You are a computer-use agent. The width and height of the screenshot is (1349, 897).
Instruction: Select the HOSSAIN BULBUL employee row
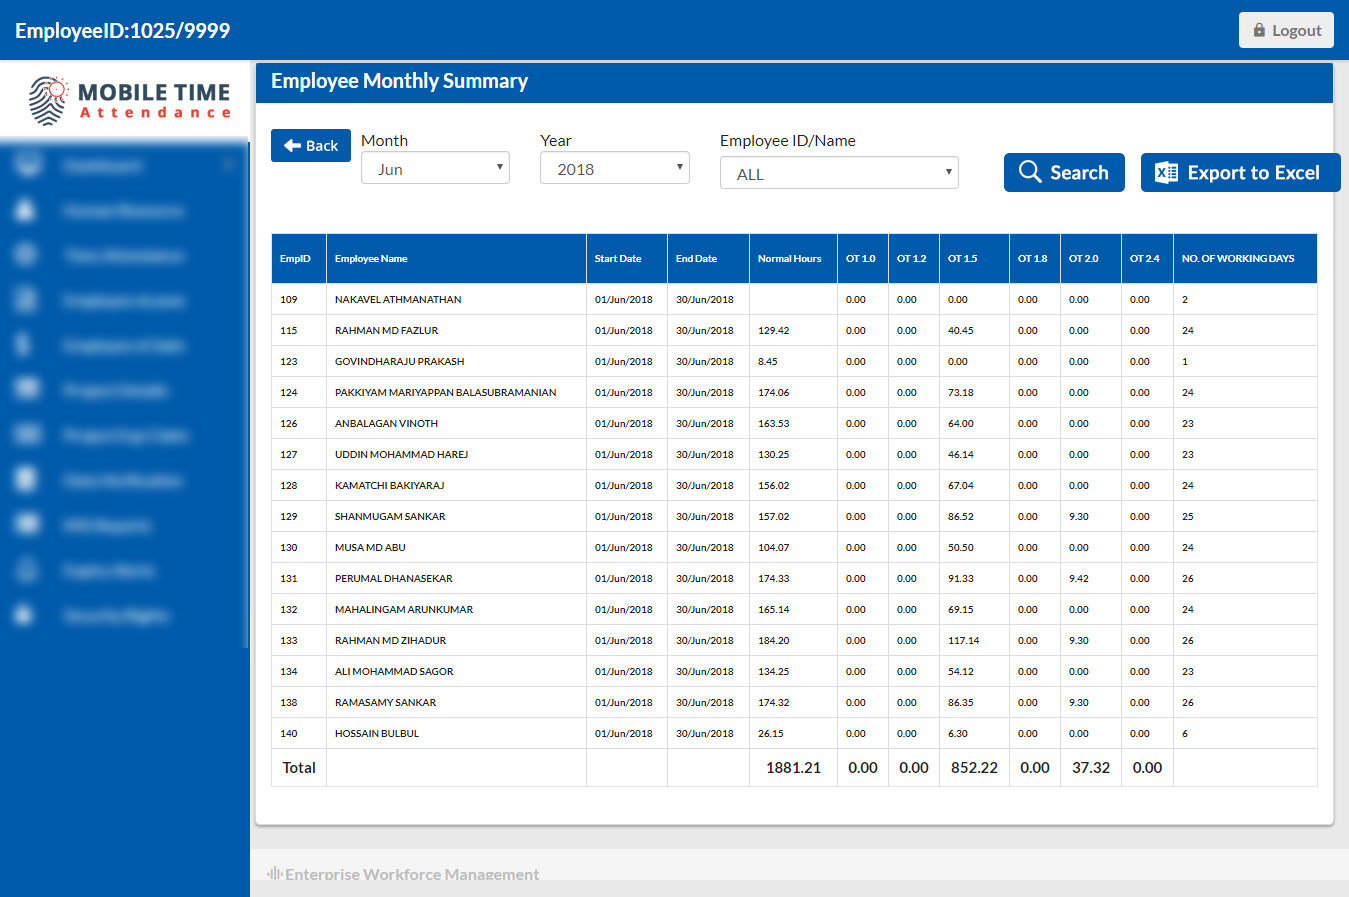click(377, 733)
